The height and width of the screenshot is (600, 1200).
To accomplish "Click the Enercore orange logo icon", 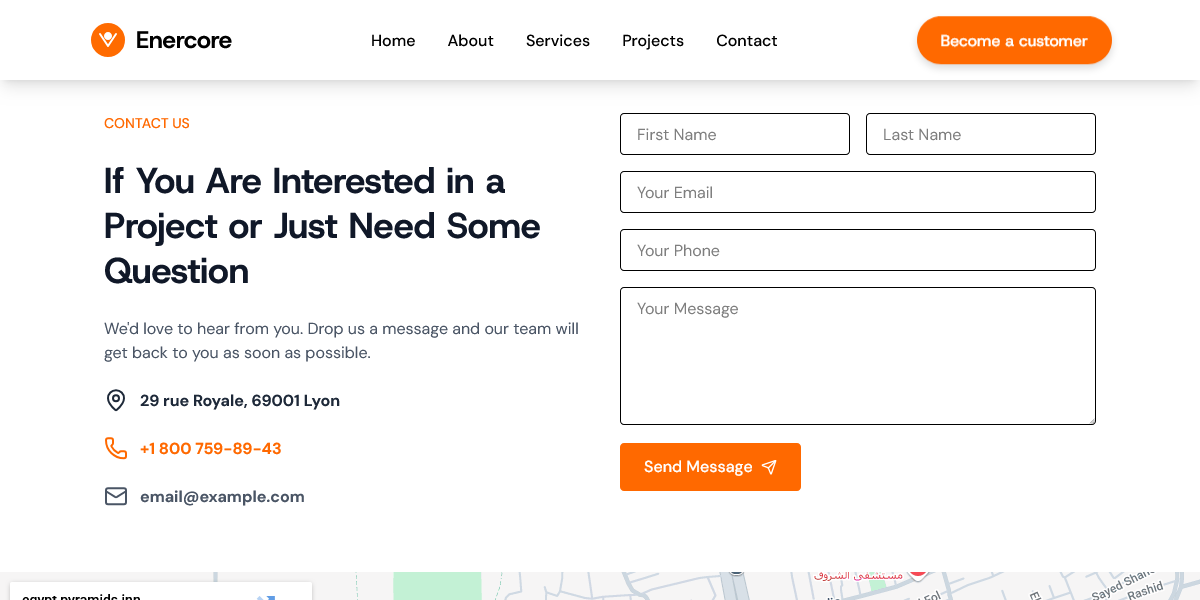I will tap(108, 40).
